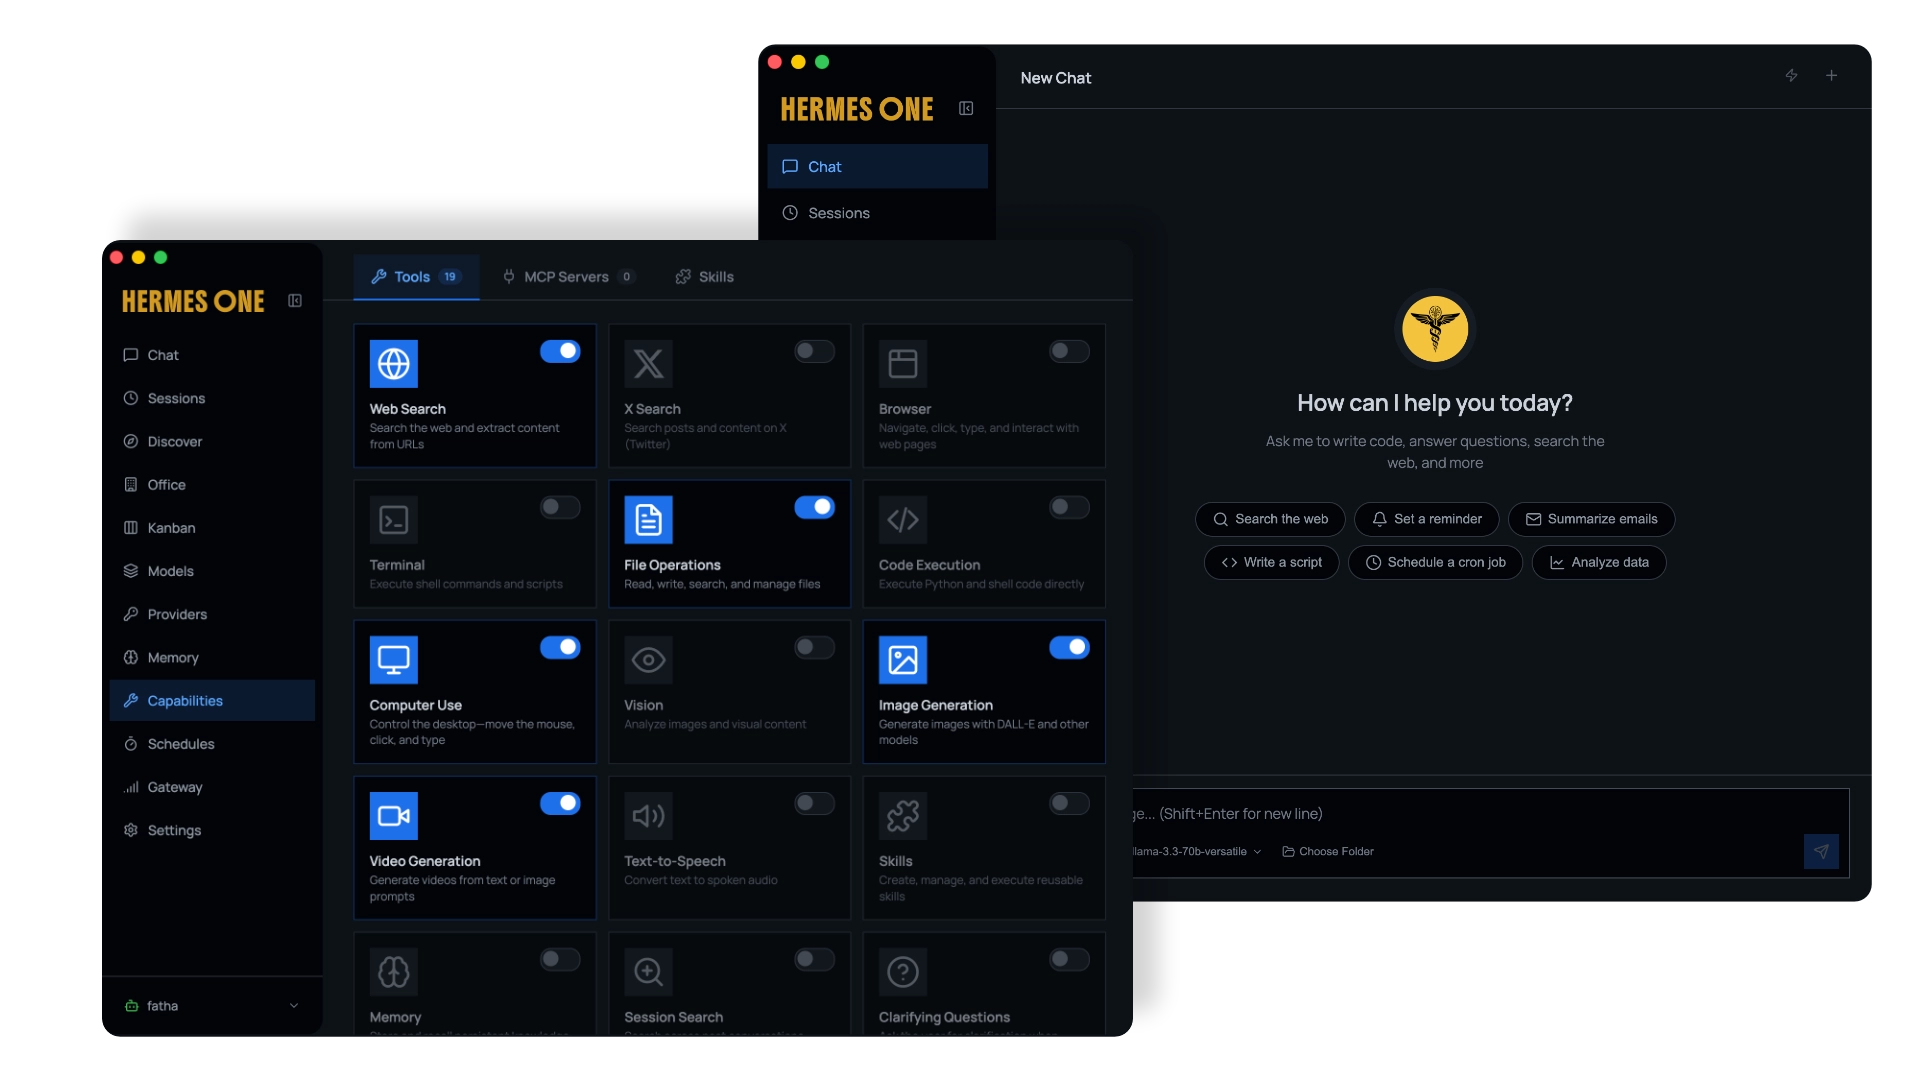
Task: Switch to the Tools tab
Action: point(416,277)
